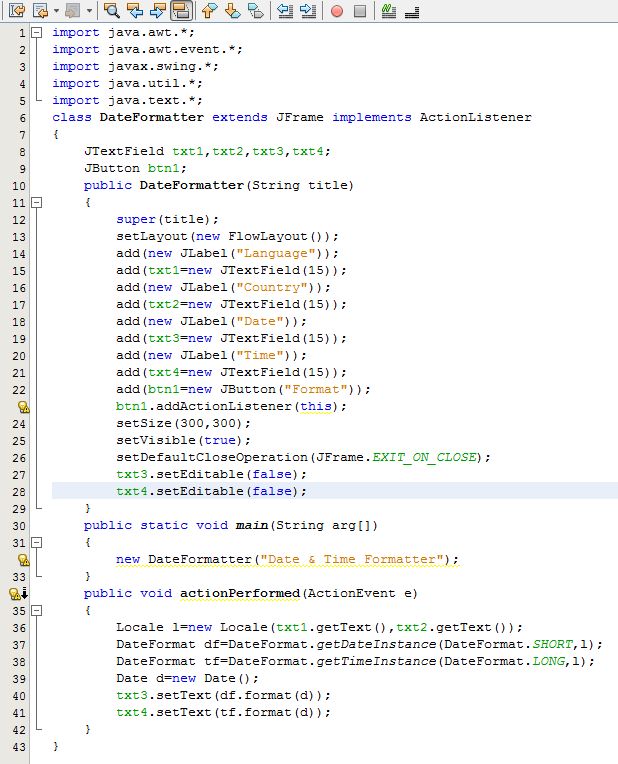Click the underlined 'actionPerformed' method name
Viewport: 618px width, 764px height.
pos(240,593)
